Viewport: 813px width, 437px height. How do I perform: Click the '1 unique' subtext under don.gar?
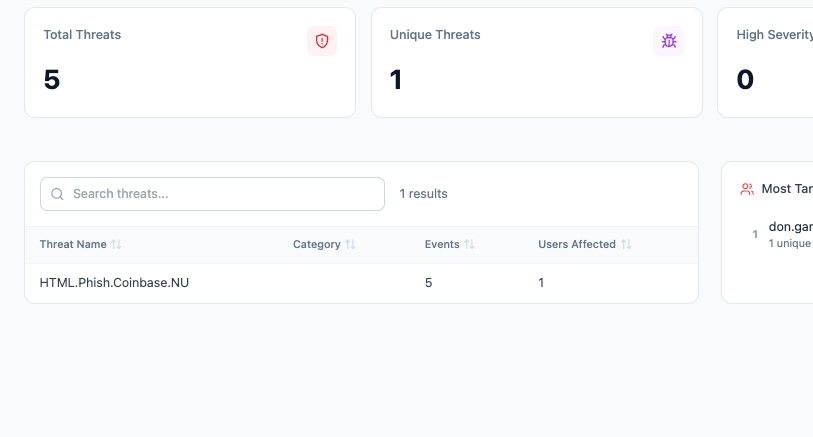pyautogui.click(x=790, y=243)
